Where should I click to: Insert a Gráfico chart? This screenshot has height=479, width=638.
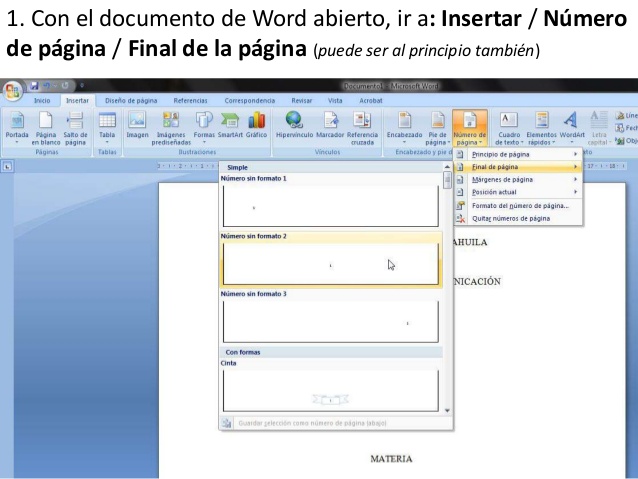pos(256,125)
